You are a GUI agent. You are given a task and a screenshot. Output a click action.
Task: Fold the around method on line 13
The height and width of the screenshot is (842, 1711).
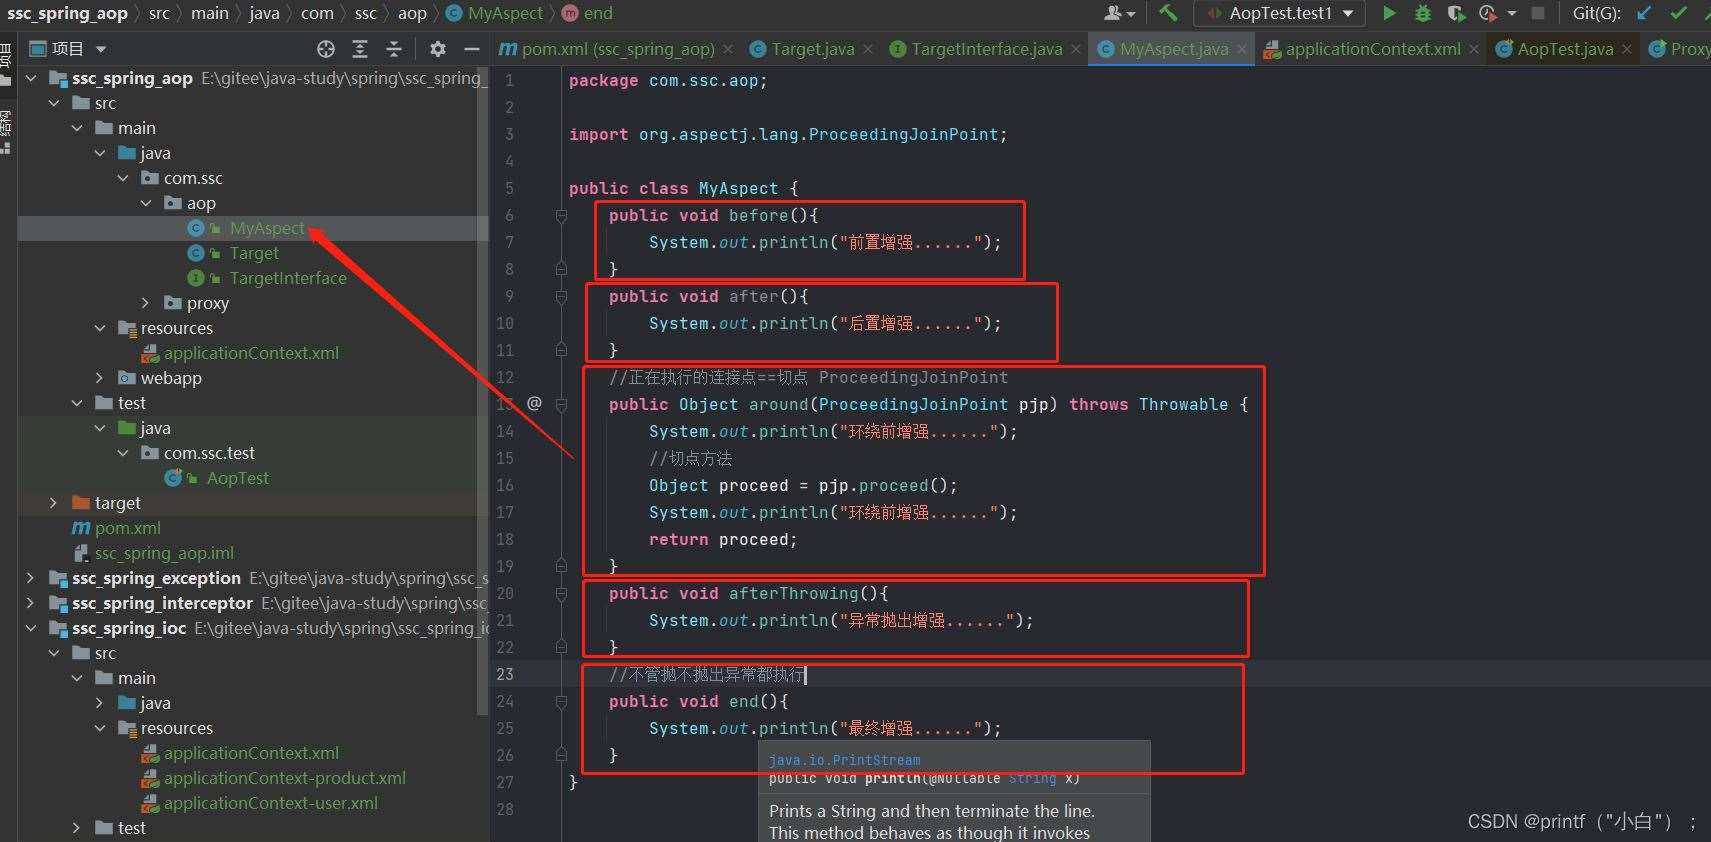(561, 404)
